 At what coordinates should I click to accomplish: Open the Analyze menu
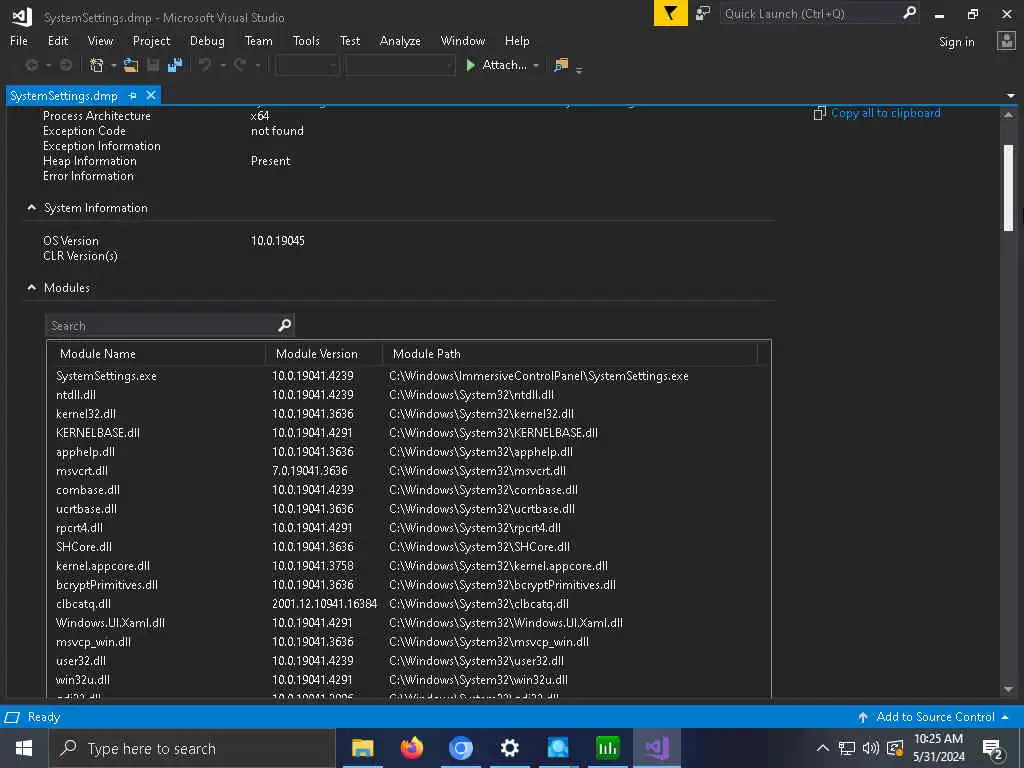pyautogui.click(x=400, y=40)
